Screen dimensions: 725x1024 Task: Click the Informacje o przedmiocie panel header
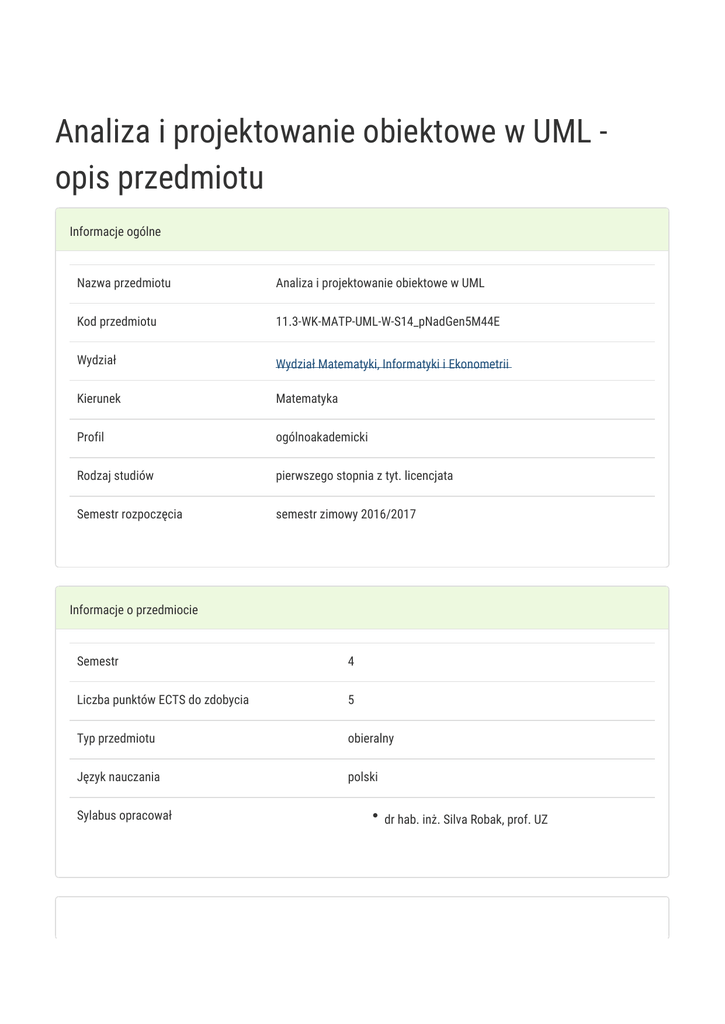133,610
